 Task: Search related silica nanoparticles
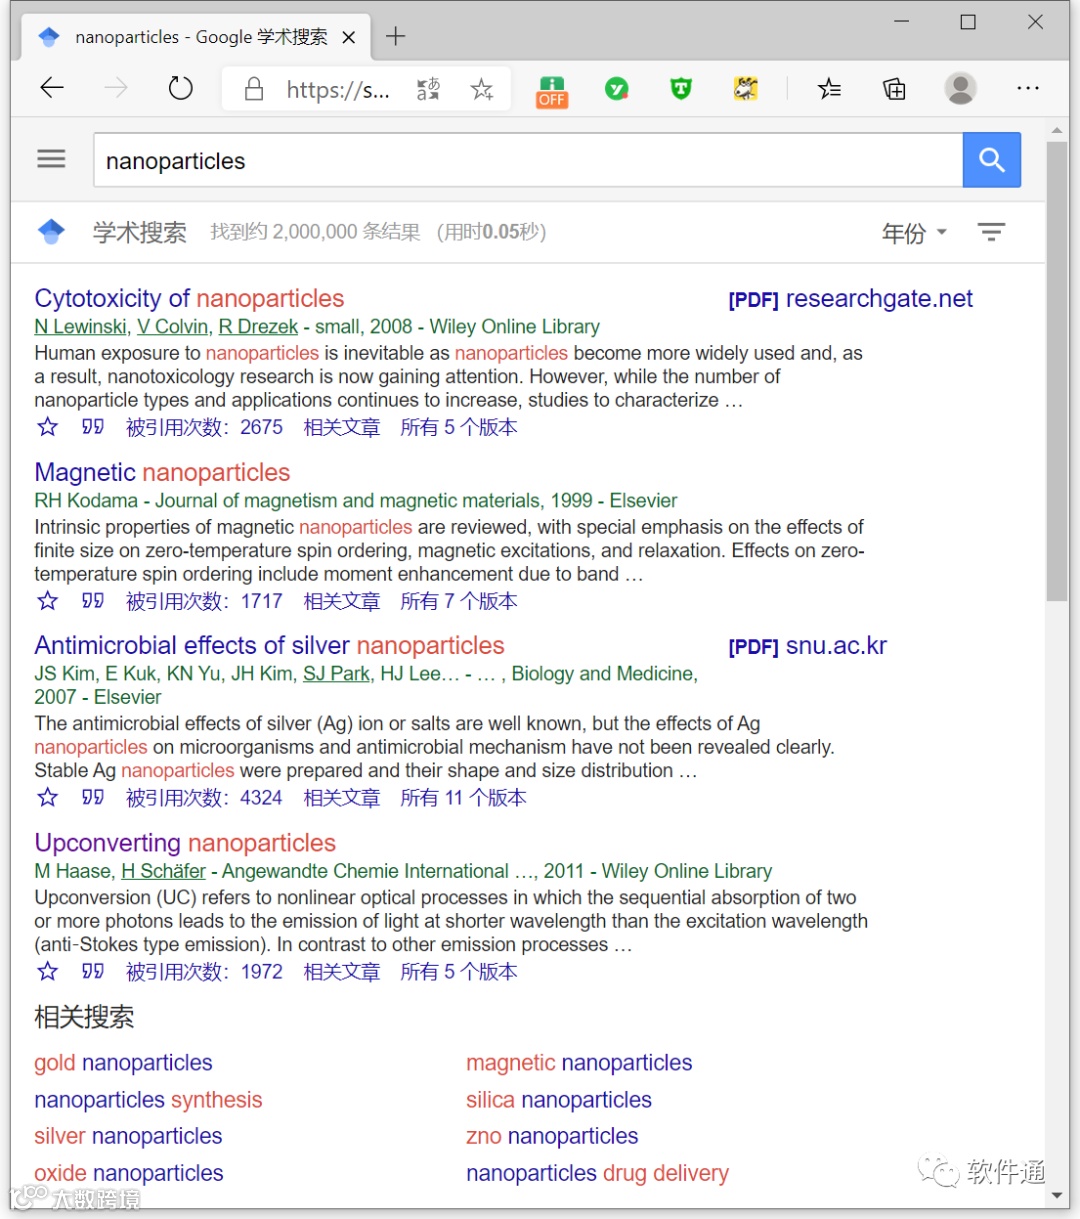559,1100
